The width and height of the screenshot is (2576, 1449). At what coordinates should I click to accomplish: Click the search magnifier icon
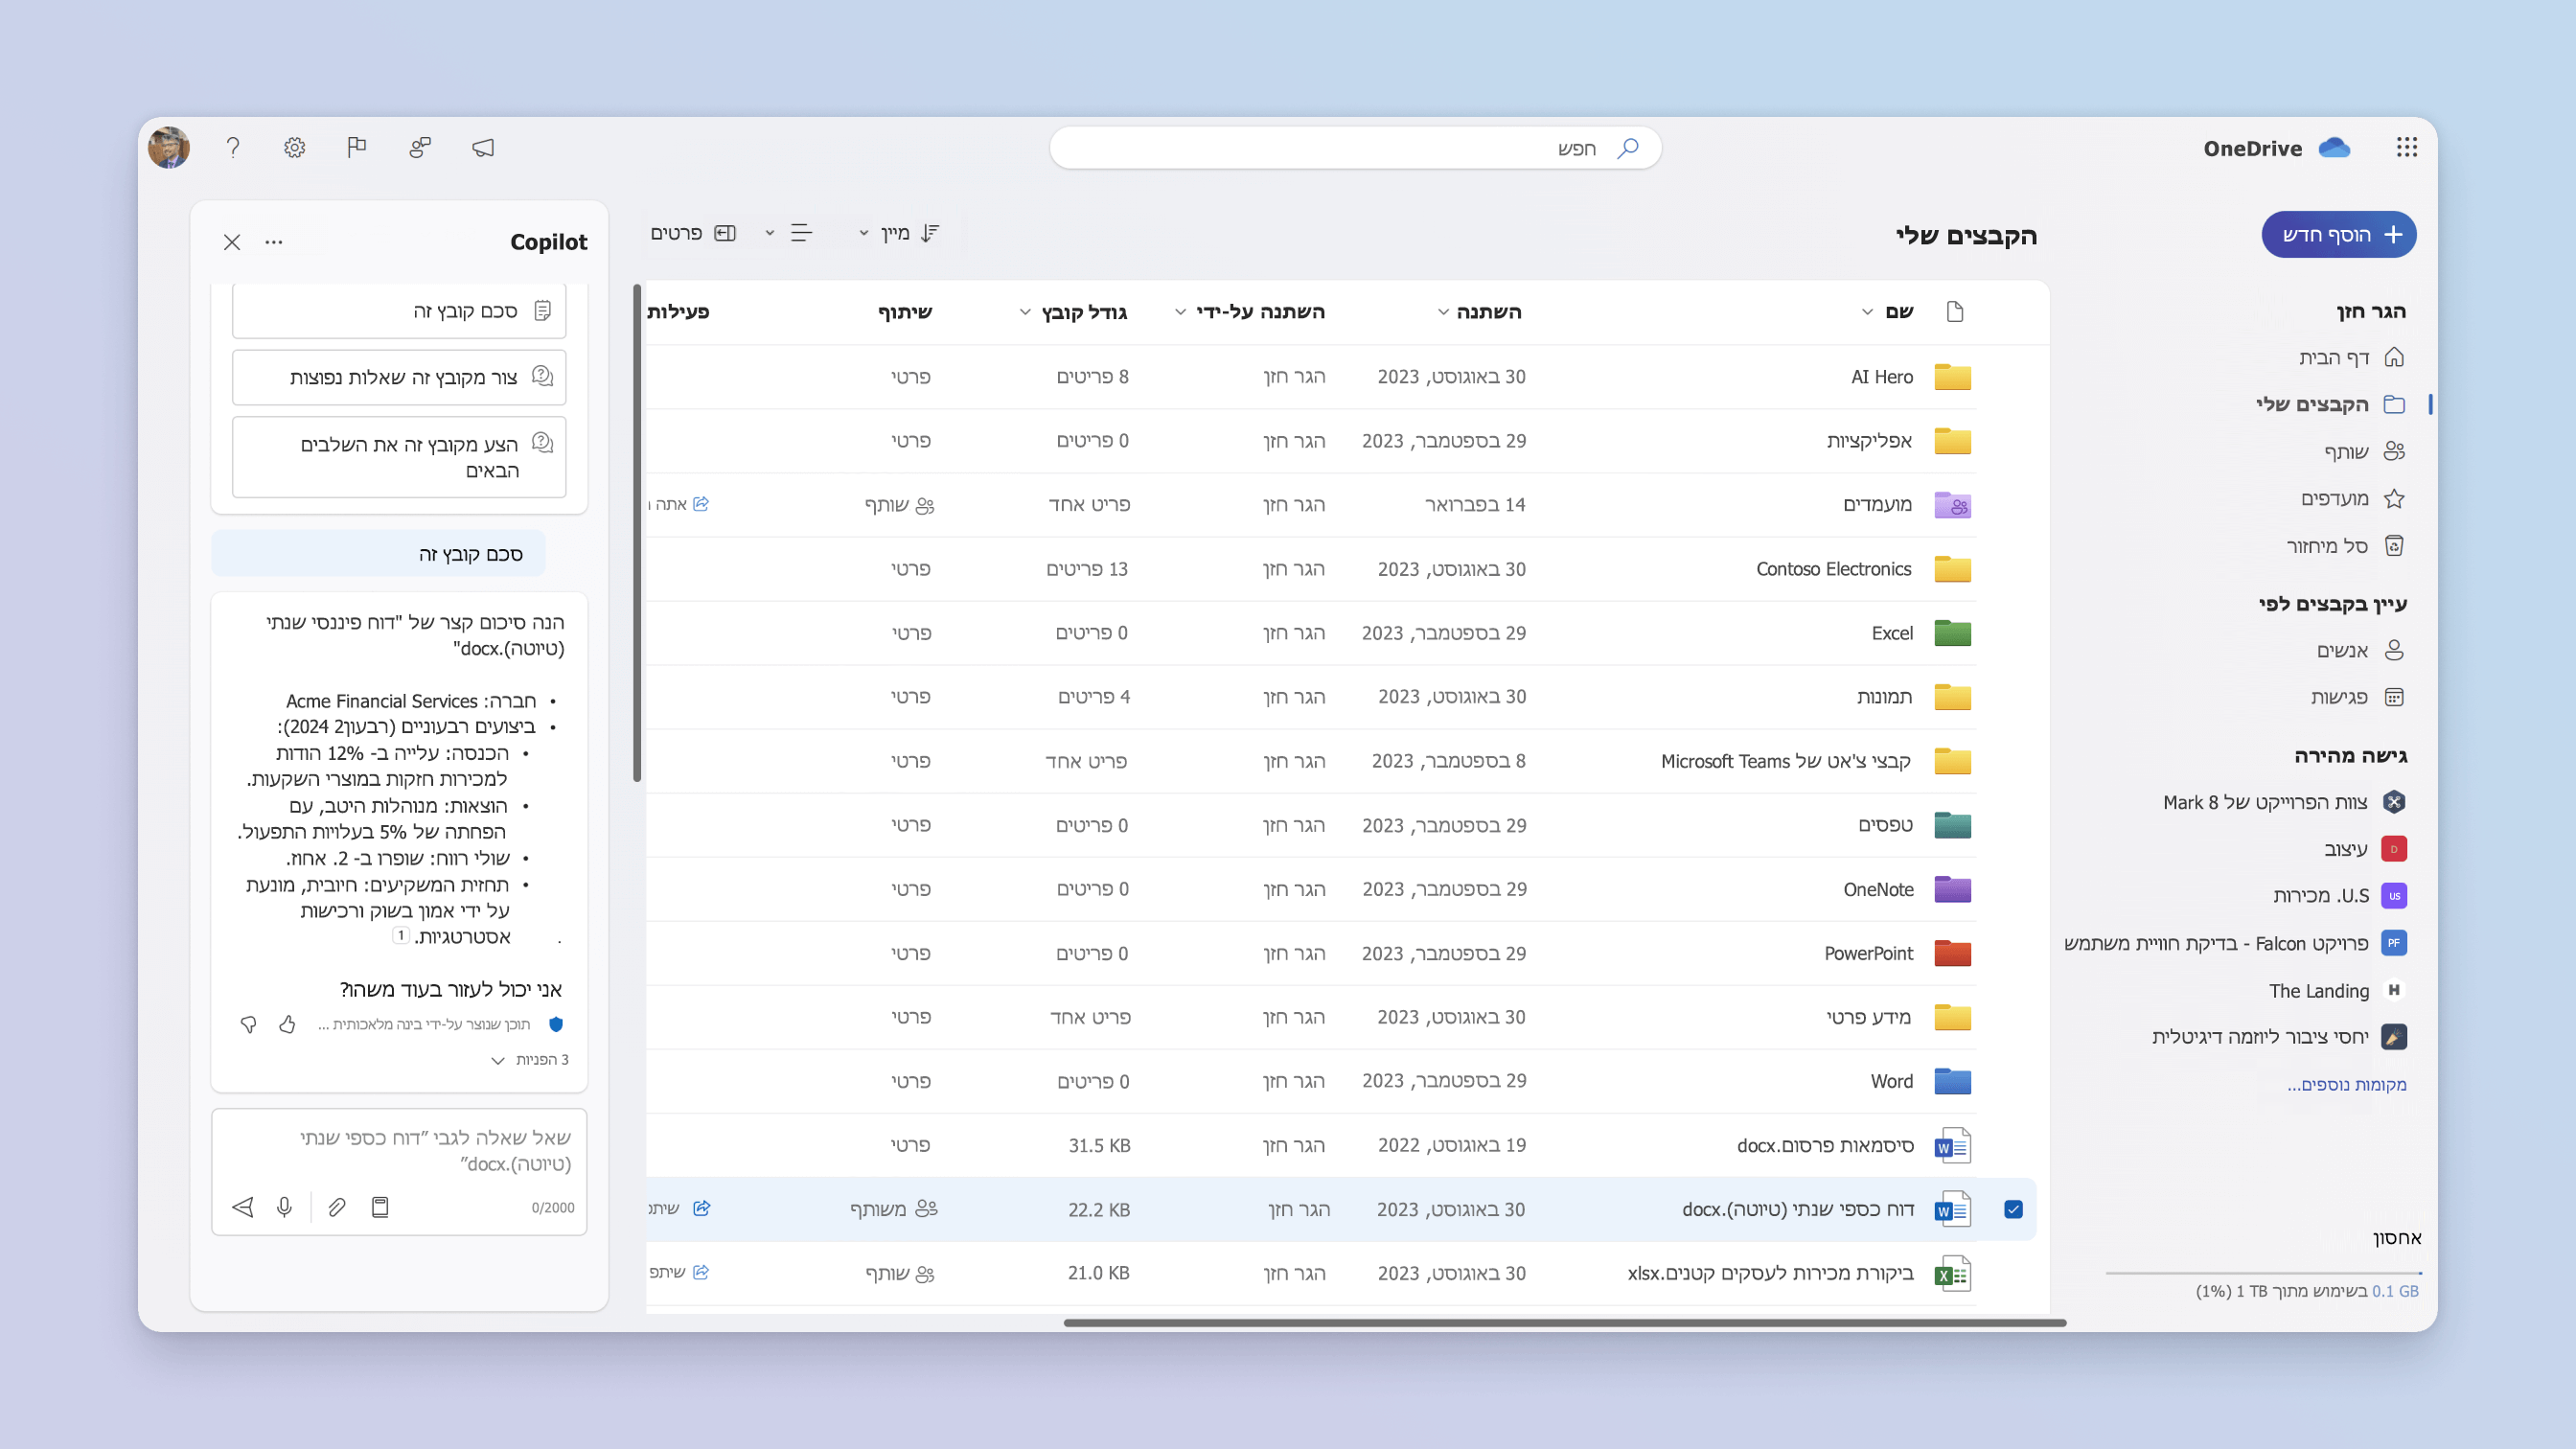tap(1628, 148)
